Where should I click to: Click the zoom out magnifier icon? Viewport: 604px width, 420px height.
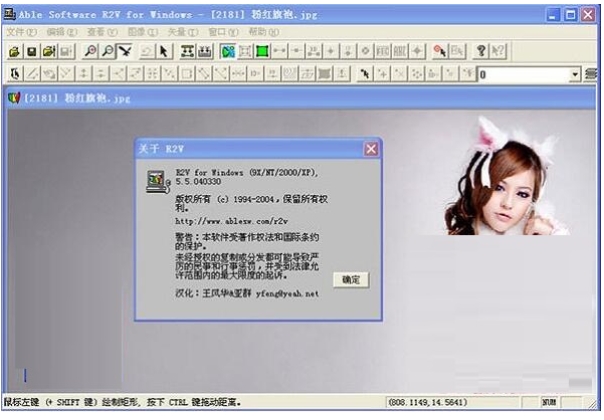(108, 51)
